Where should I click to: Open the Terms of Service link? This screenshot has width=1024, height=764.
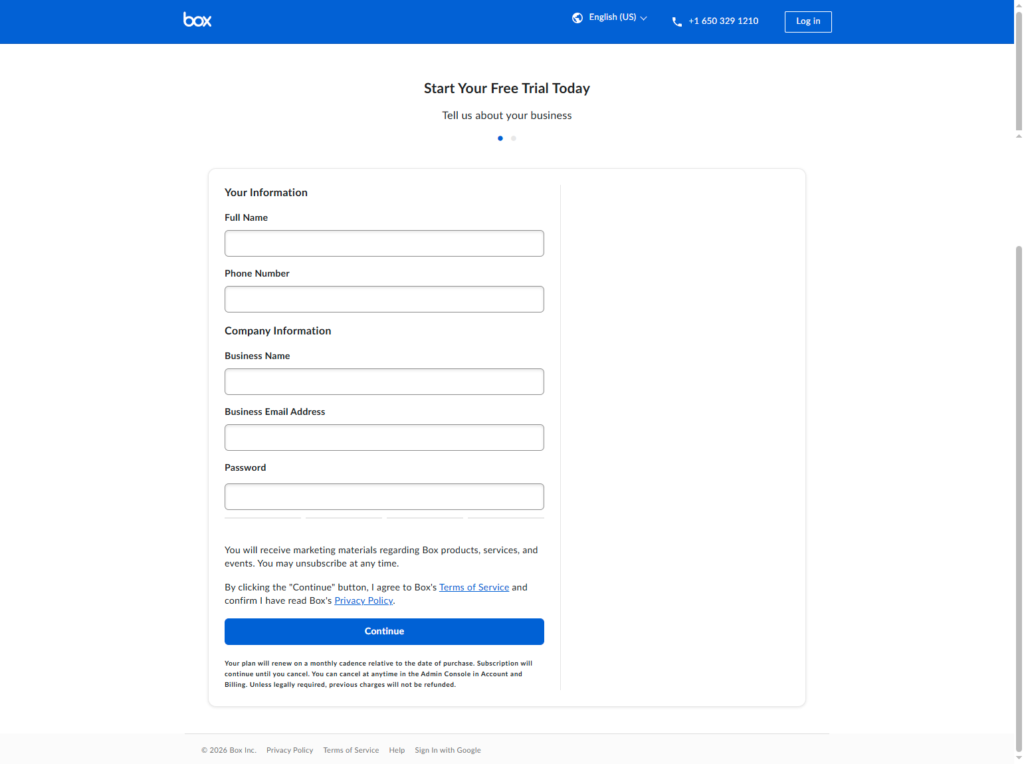click(474, 587)
